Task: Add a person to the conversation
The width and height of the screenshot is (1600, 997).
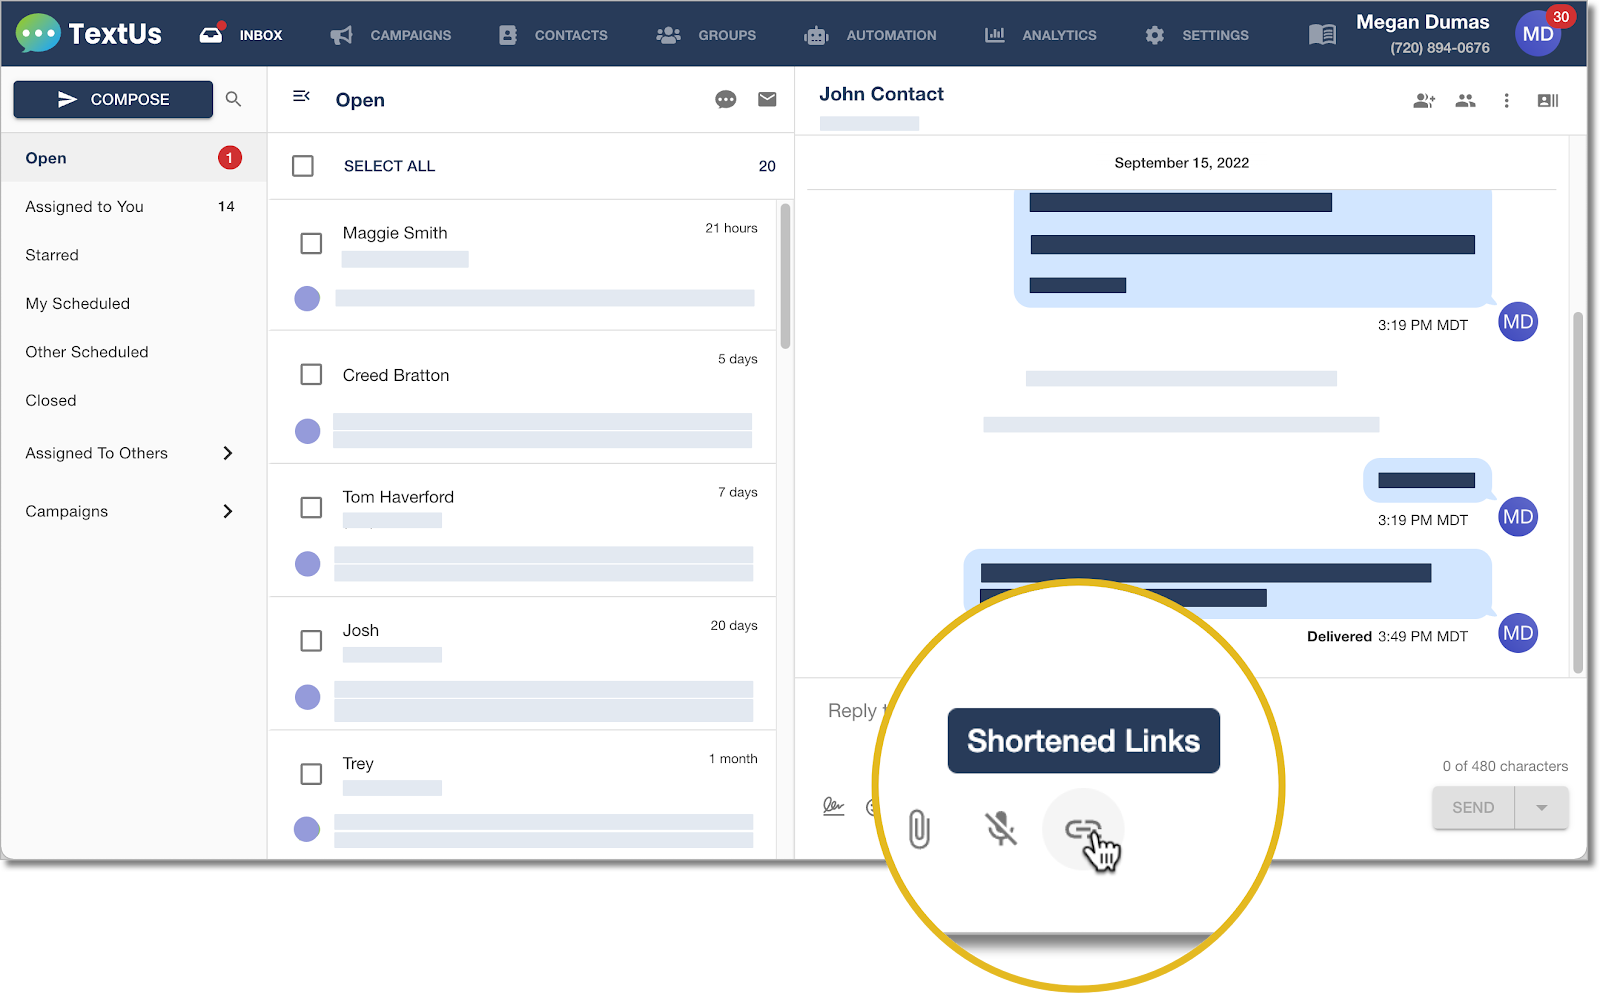Action: (1424, 100)
